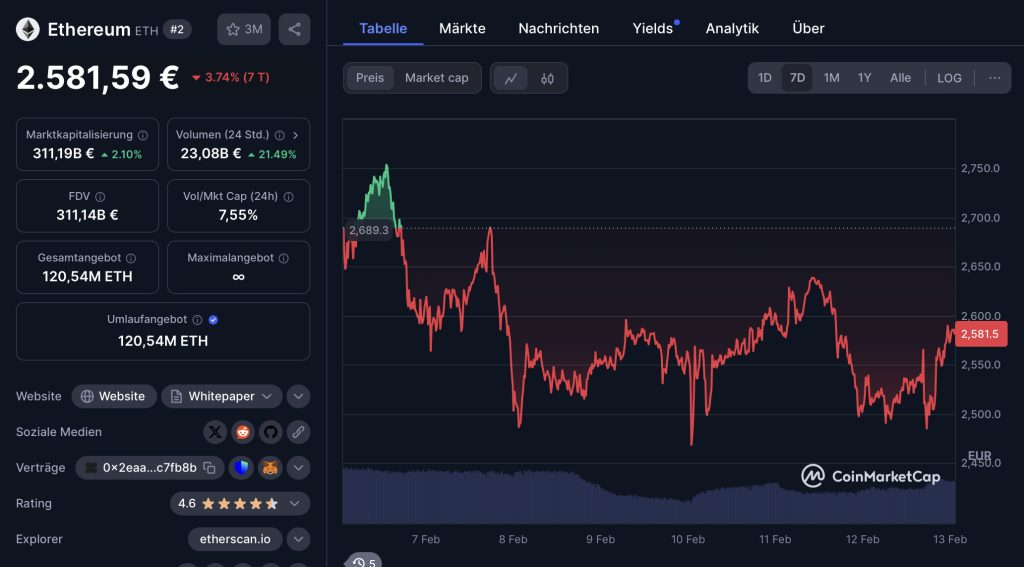Copy the contract address icon
The image size is (1024, 567).
point(209,468)
